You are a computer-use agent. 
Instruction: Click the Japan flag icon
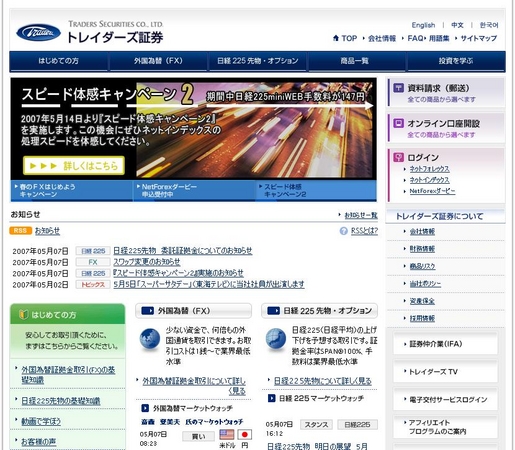[245, 434]
